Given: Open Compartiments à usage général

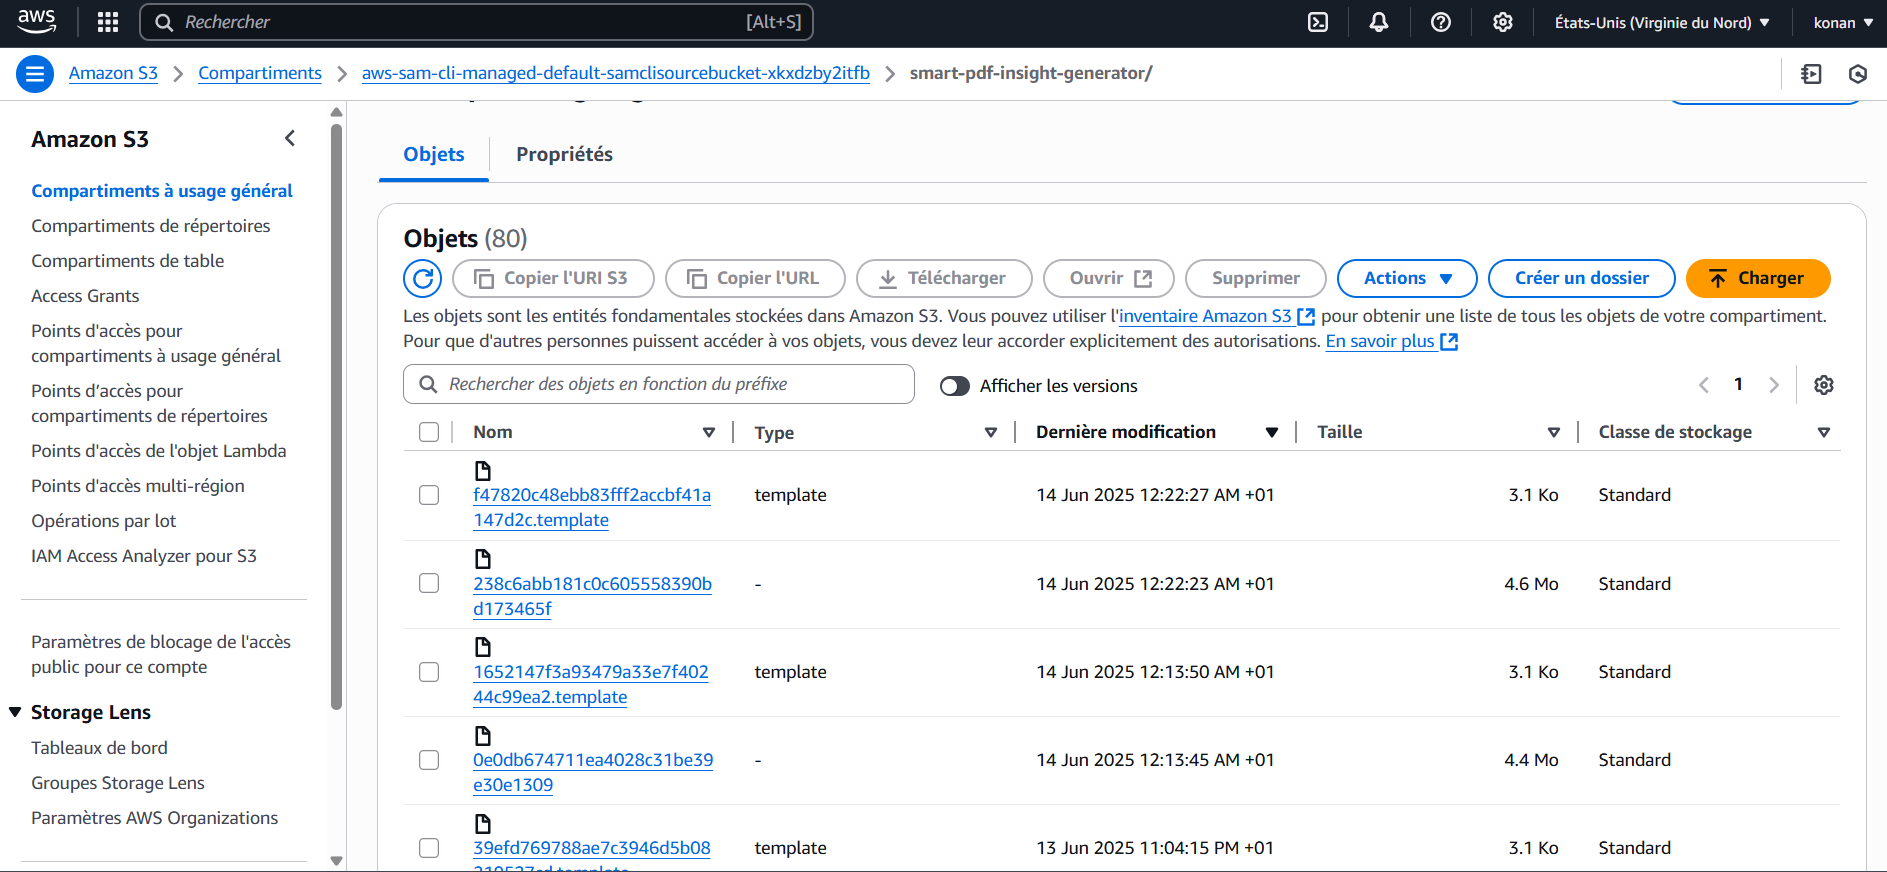Looking at the screenshot, I should pyautogui.click(x=162, y=191).
